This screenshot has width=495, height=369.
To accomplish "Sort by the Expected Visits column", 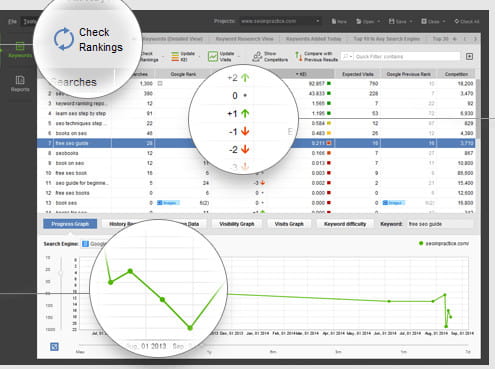I will click(x=357, y=74).
